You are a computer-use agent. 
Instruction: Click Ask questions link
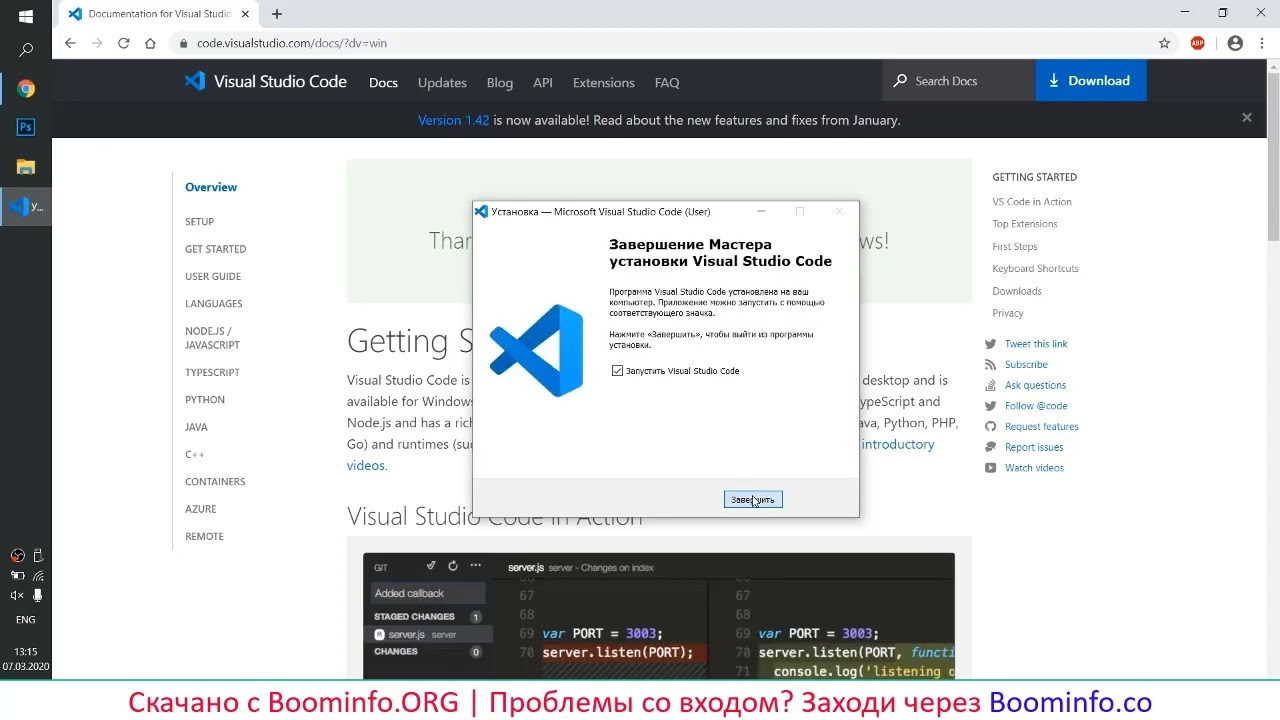1035,385
